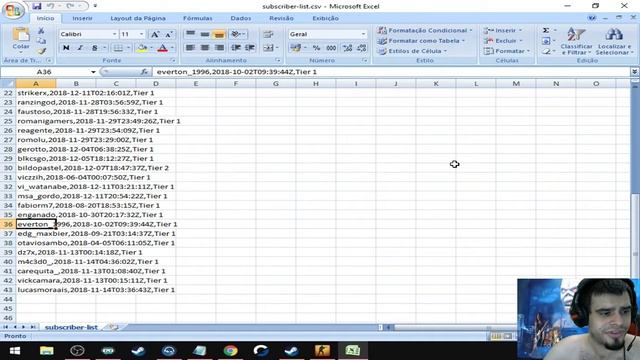This screenshot has width=640, height=360.
Task: Center cell text horizontally
Action: [205, 48]
